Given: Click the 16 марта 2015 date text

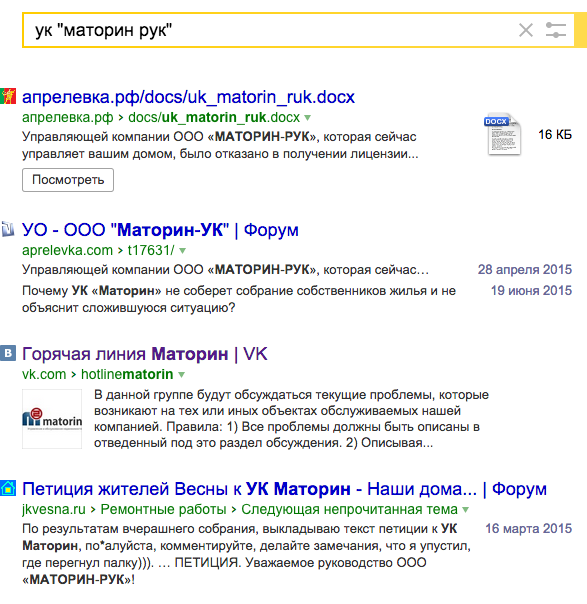Looking at the screenshot, I should 528,528.
